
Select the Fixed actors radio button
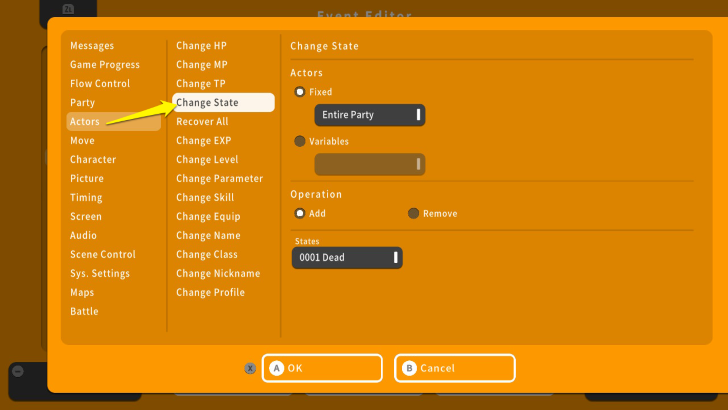pyautogui.click(x=300, y=92)
